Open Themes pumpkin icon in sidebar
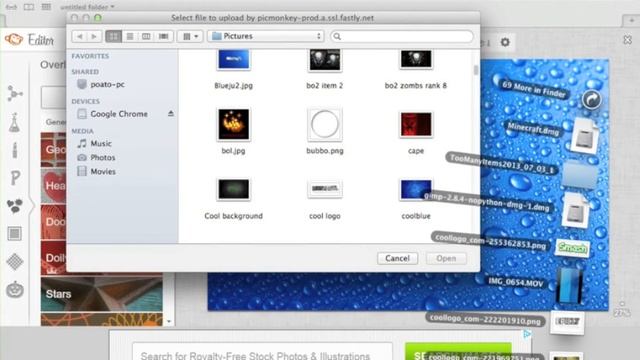 pyautogui.click(x=15, y=290)
